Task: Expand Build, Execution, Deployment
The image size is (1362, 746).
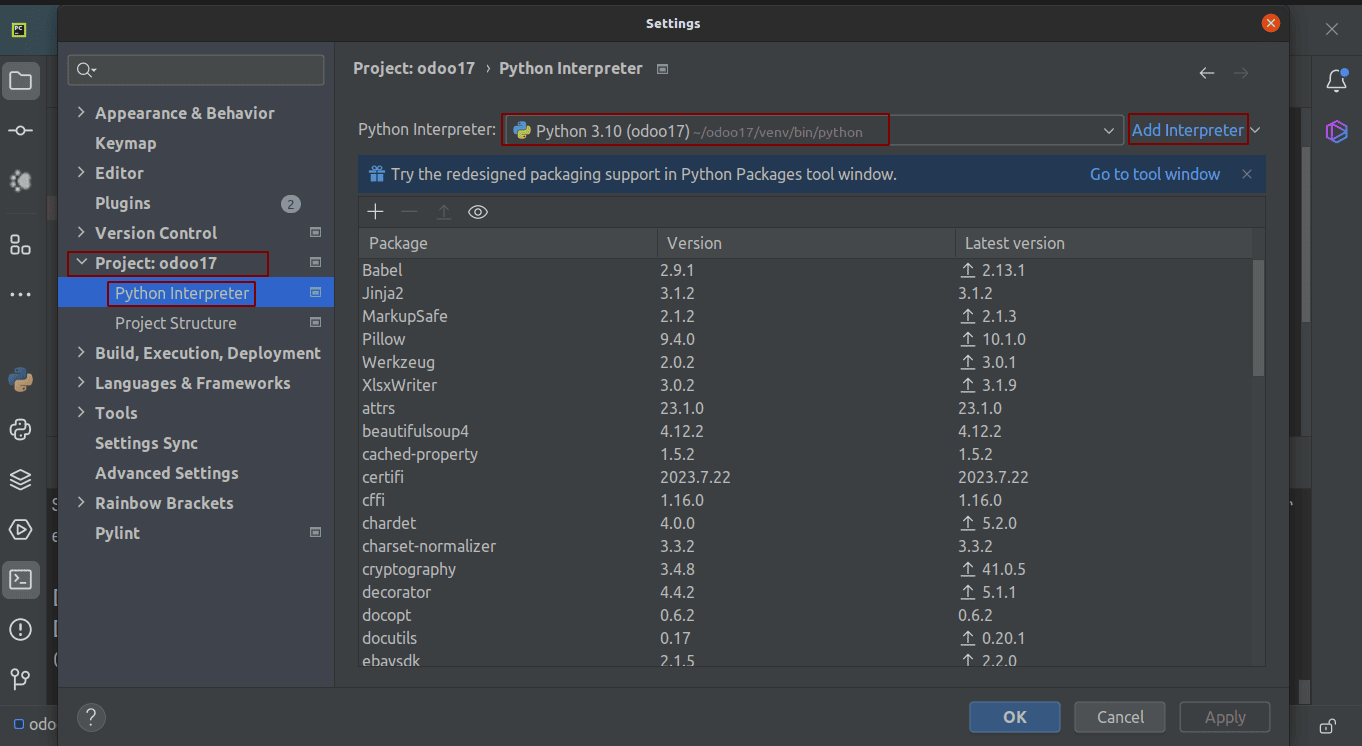Action: tap(81, 353)
